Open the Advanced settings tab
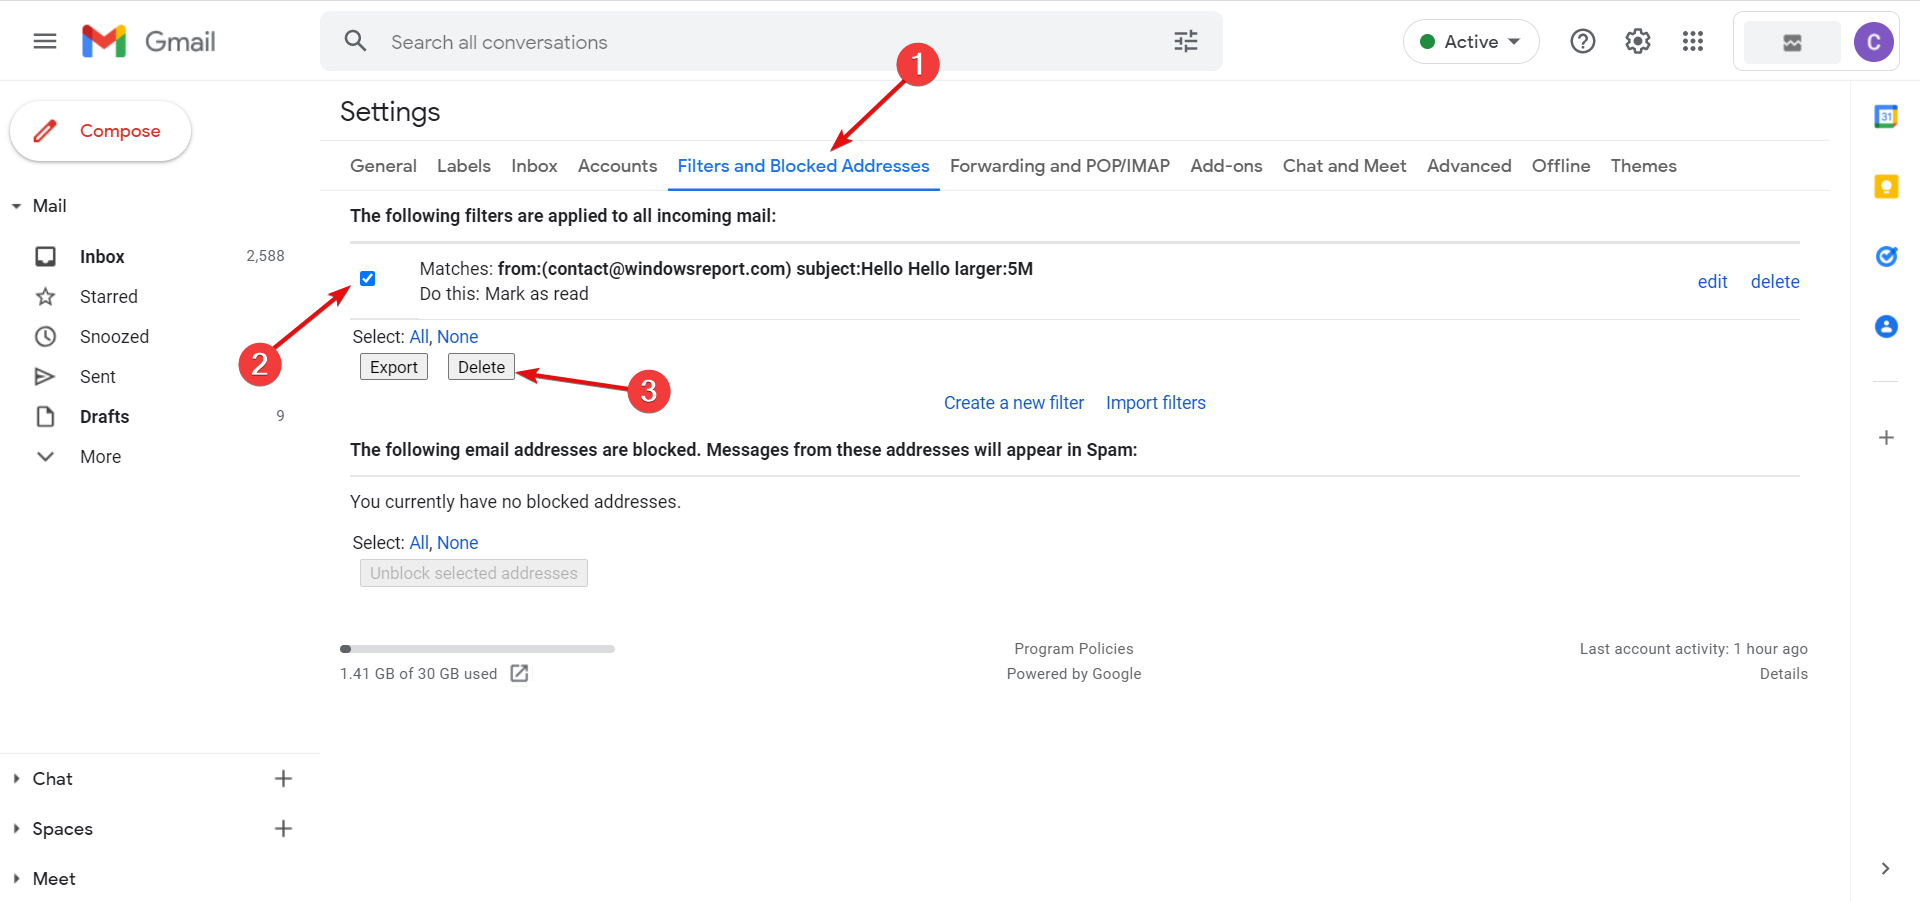1920x902 pixels. 1469,166
